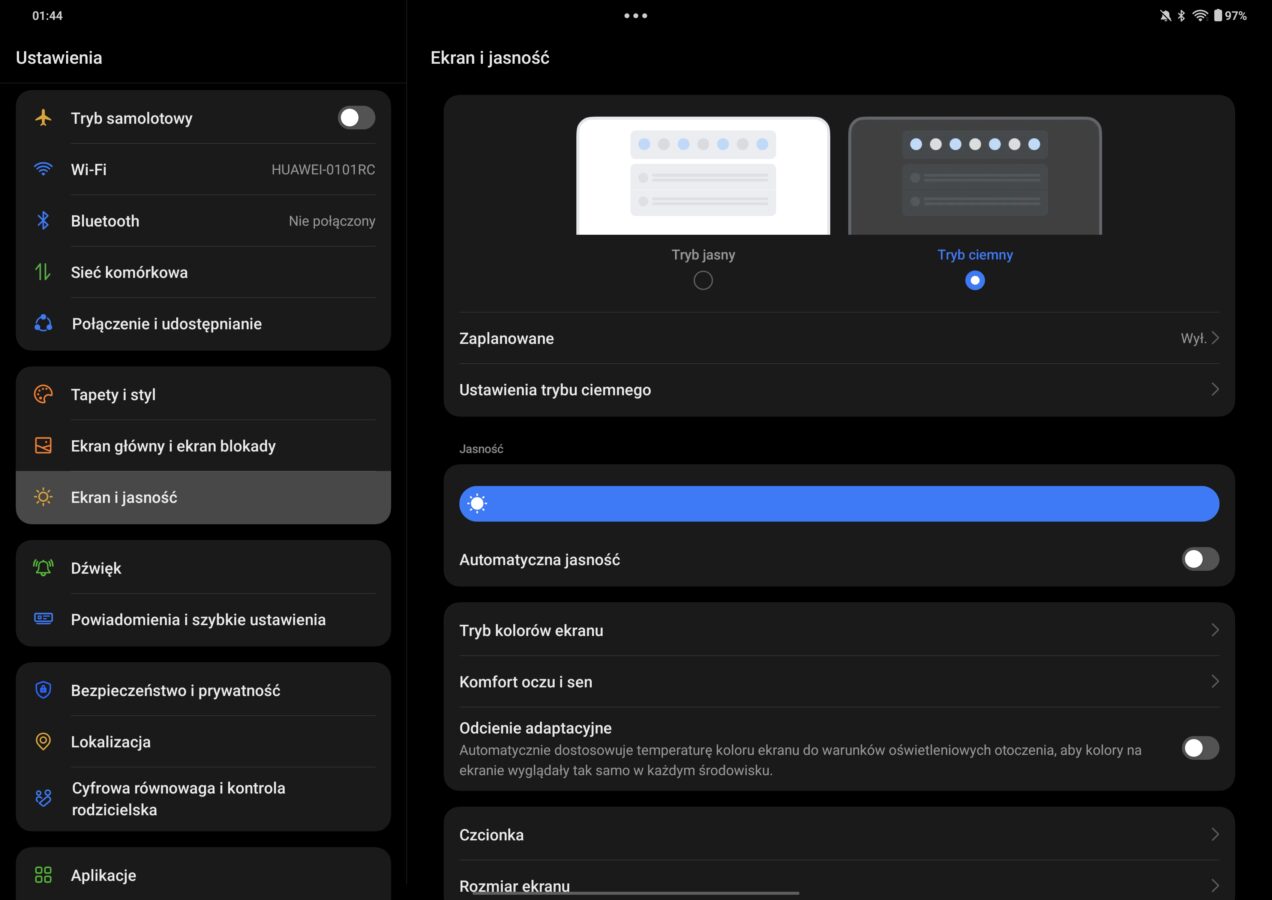Click the notifications panel icon
The width and height of the screenshot is (1272, 900).
[43, 619]
